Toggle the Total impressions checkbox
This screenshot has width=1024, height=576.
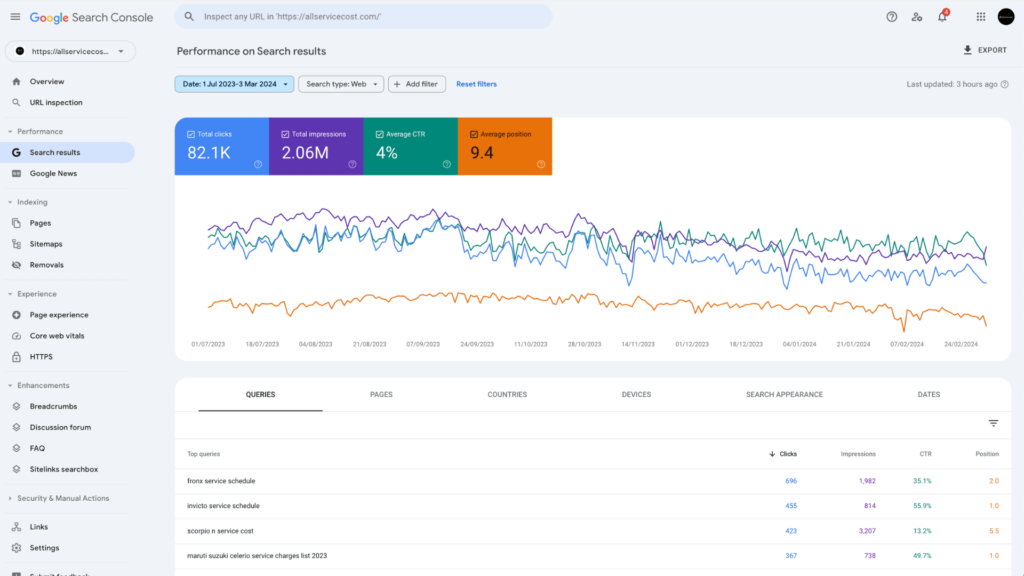285,135
